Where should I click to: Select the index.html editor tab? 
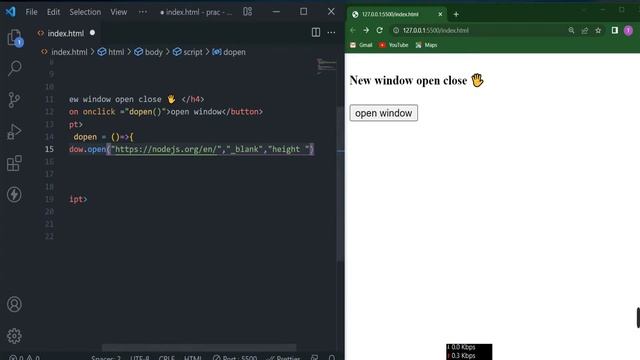(65, 33)
